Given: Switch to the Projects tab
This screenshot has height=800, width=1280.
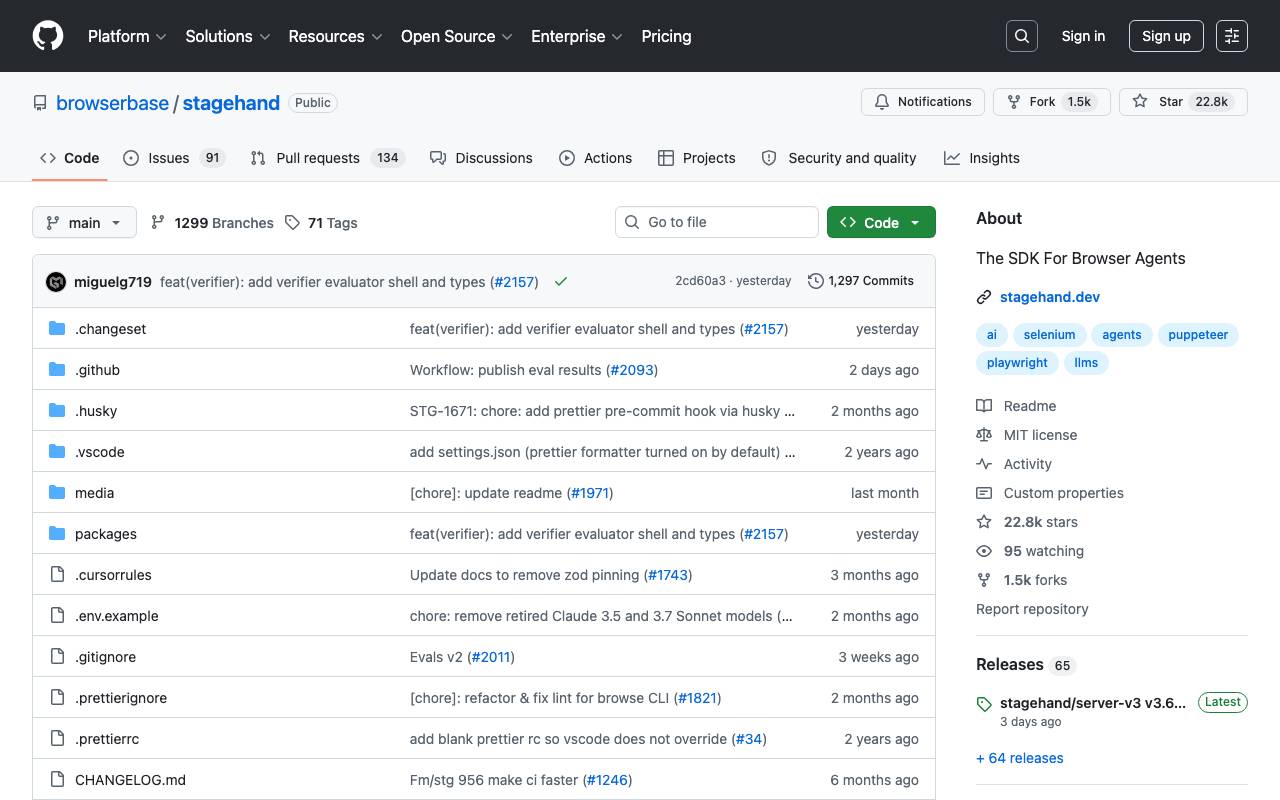Looking at the screenshot, I should [x=696, y=158].
